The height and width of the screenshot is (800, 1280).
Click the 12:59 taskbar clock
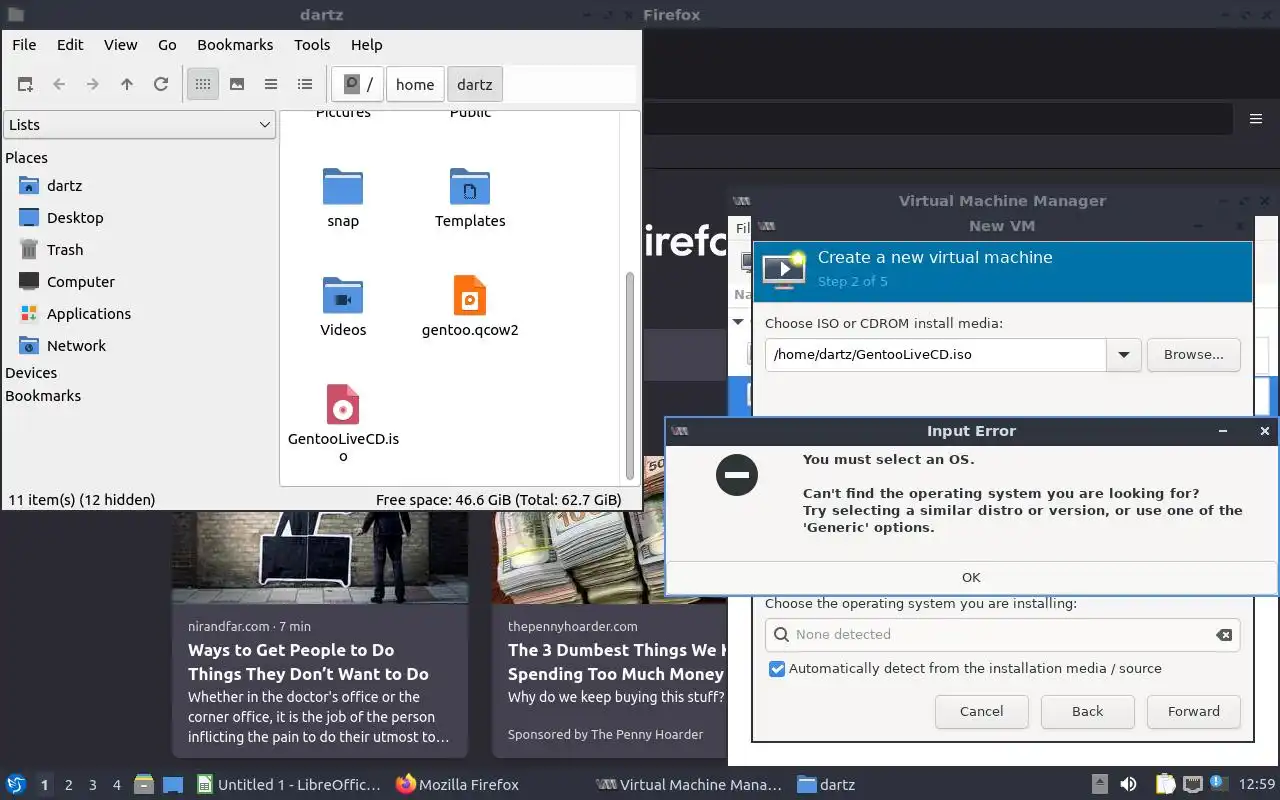pos(1257,784)
